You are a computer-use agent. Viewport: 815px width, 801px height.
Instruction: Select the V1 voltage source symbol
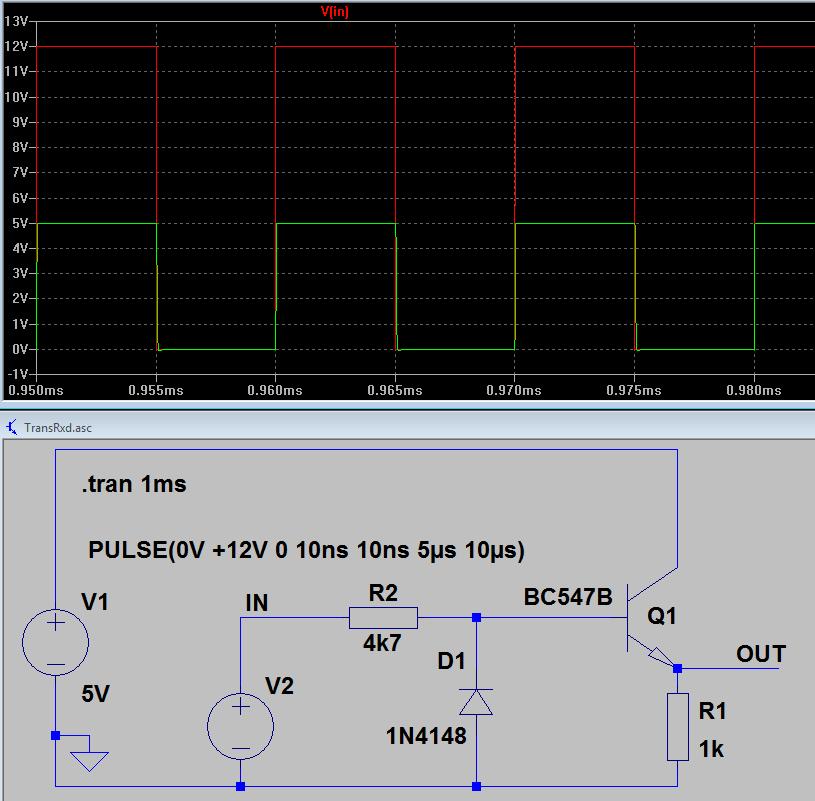(56, 642)
